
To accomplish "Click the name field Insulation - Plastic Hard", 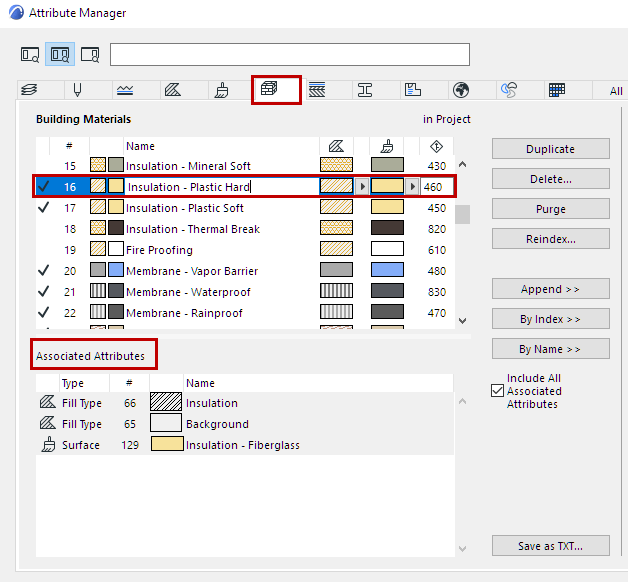I will [221, 187].
